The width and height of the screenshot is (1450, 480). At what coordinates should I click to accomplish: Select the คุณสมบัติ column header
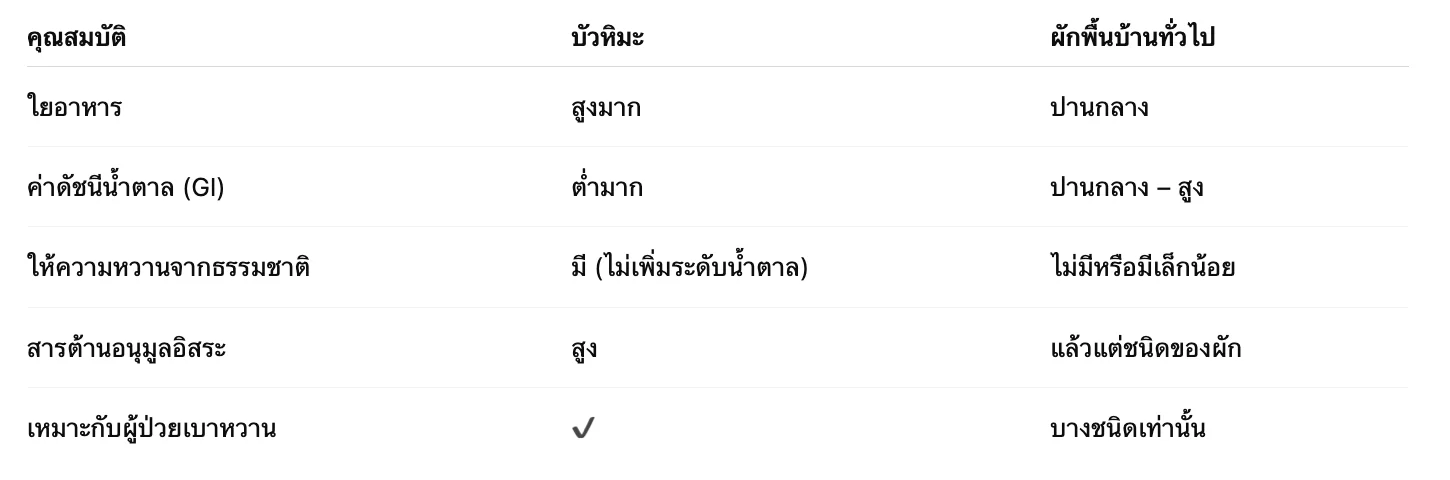76,38
